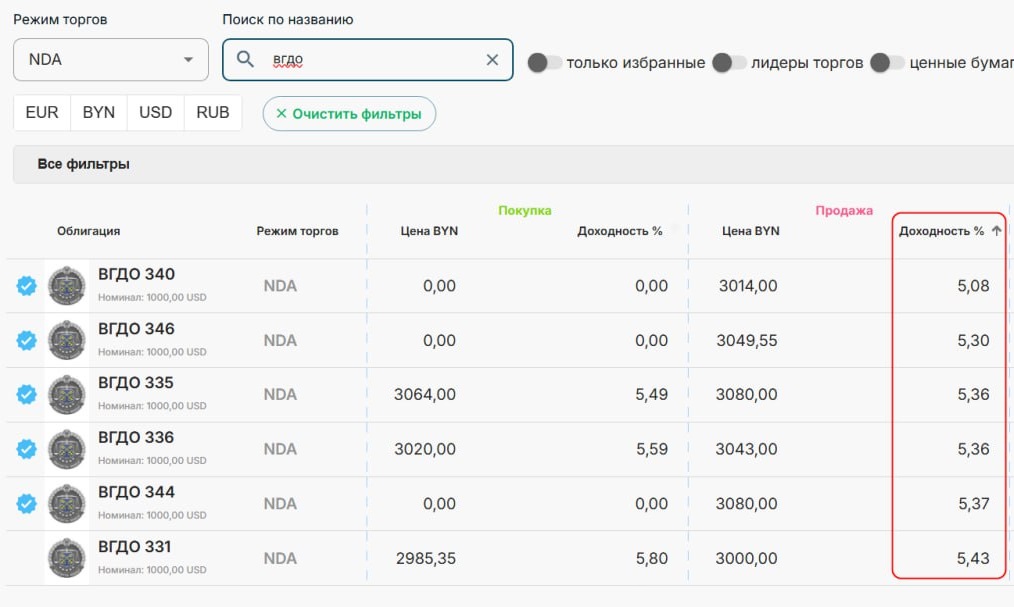Toggle the лидеры торгов switch
Image resolution: width=1014 pixels, height=607 pixels.
[x=729, y=63]
